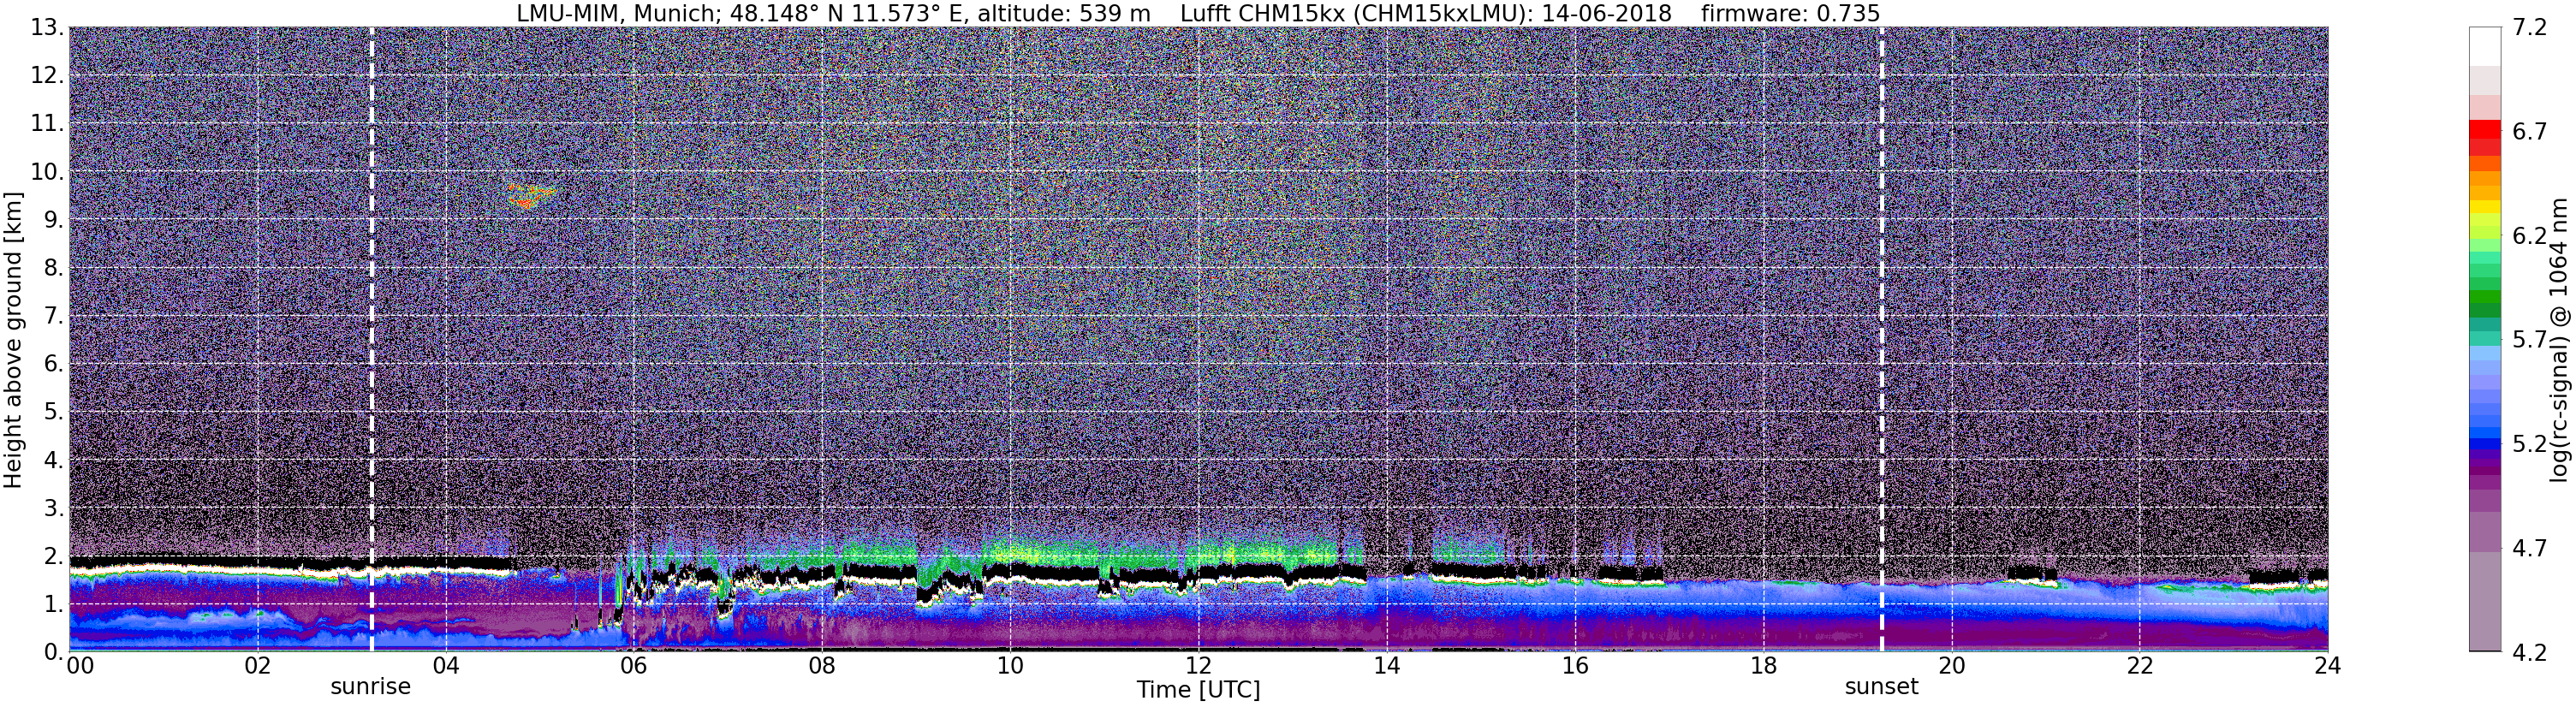2576x707 pixels.
Task: Click the colorbar tick label 4.2
Action: (2530, 652)
